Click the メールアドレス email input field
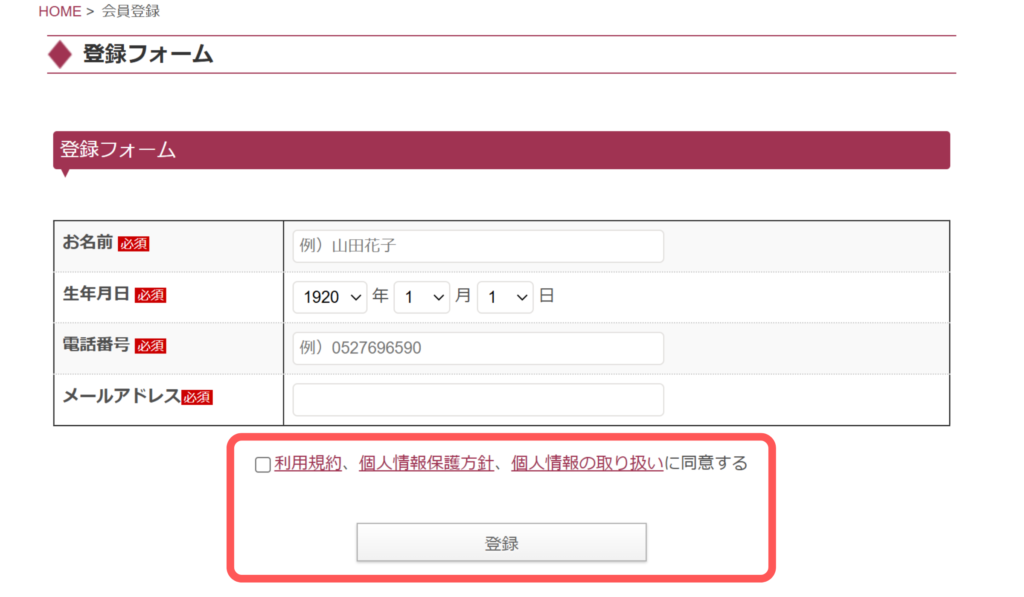Screen dimensions: 1024x597 (477, 399)
